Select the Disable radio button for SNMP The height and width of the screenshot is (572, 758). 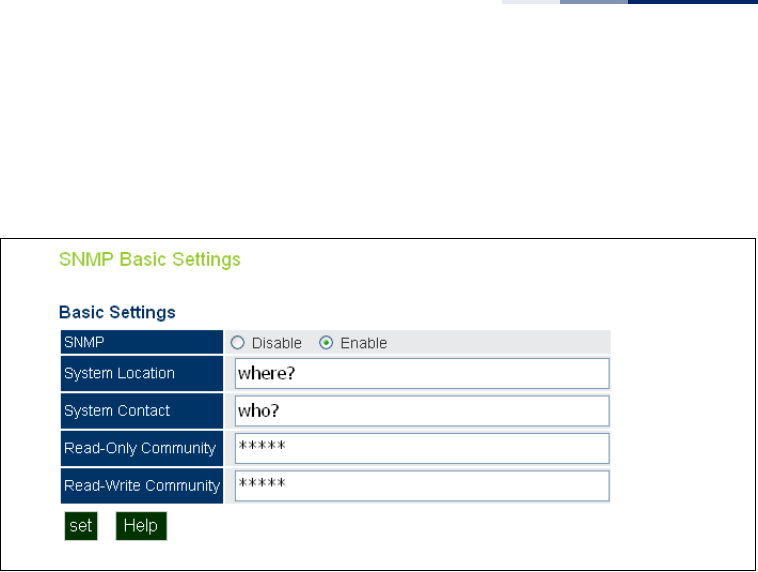(237, 343)
